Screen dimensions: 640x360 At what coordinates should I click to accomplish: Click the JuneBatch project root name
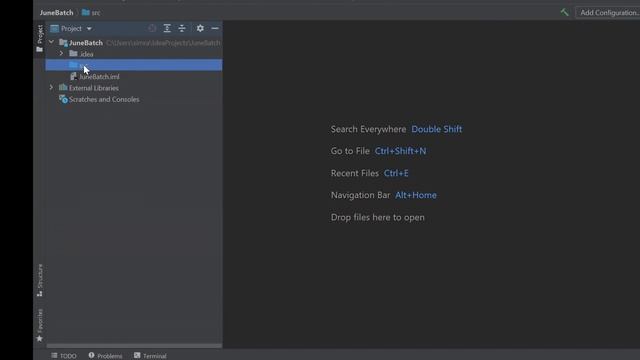86,43
